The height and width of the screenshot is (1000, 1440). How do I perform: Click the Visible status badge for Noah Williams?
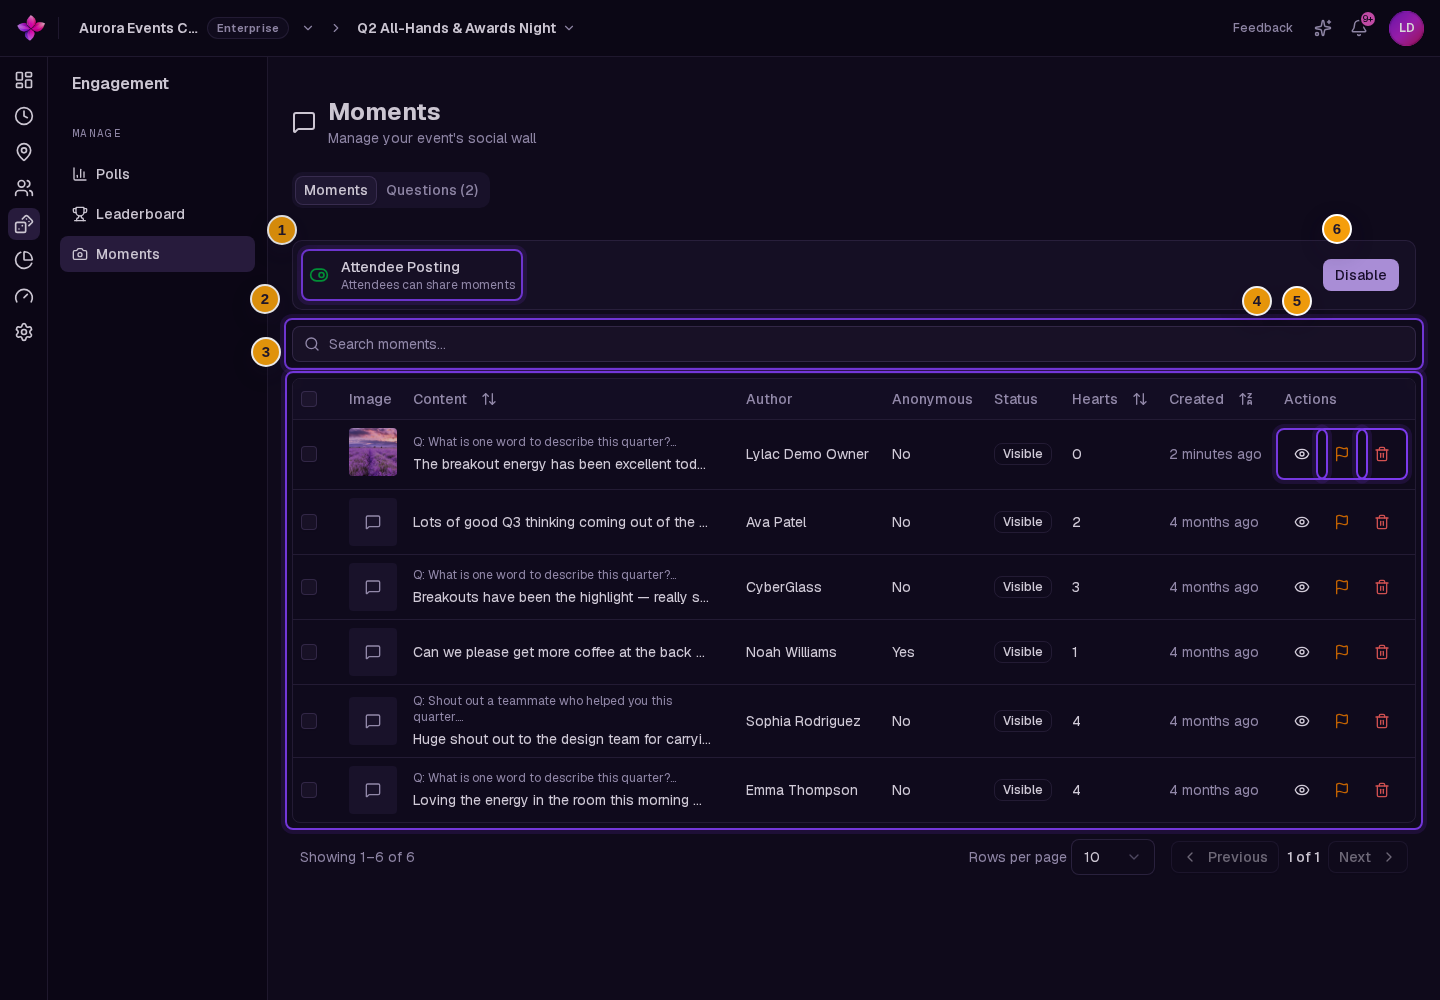point(1023,652)
